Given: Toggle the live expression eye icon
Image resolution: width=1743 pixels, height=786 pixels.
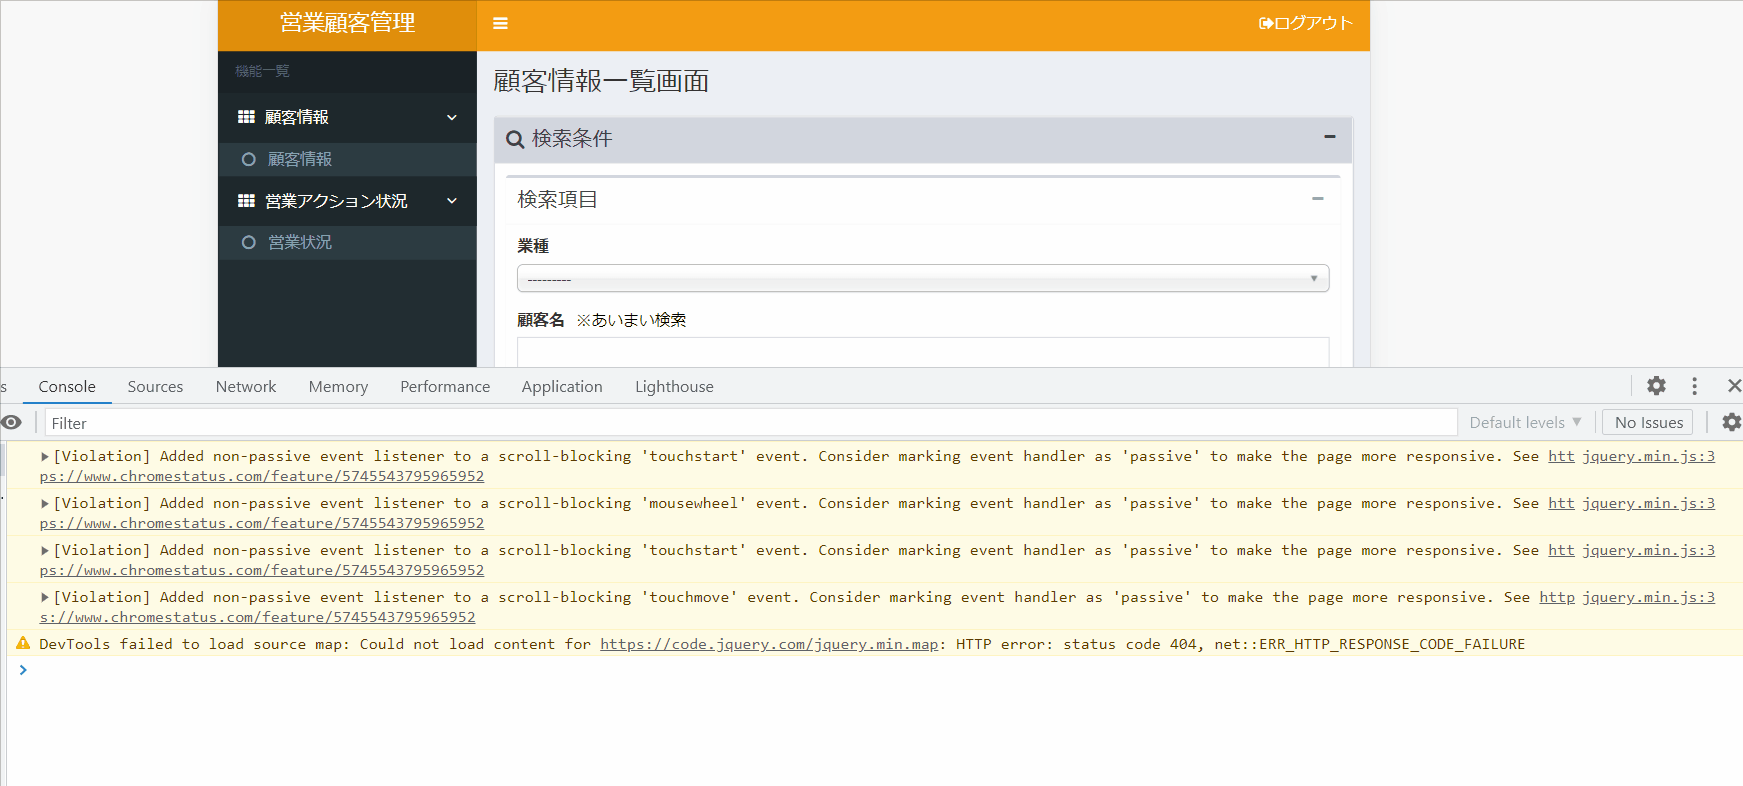Looking at the screenshot, I should point(12,422).
